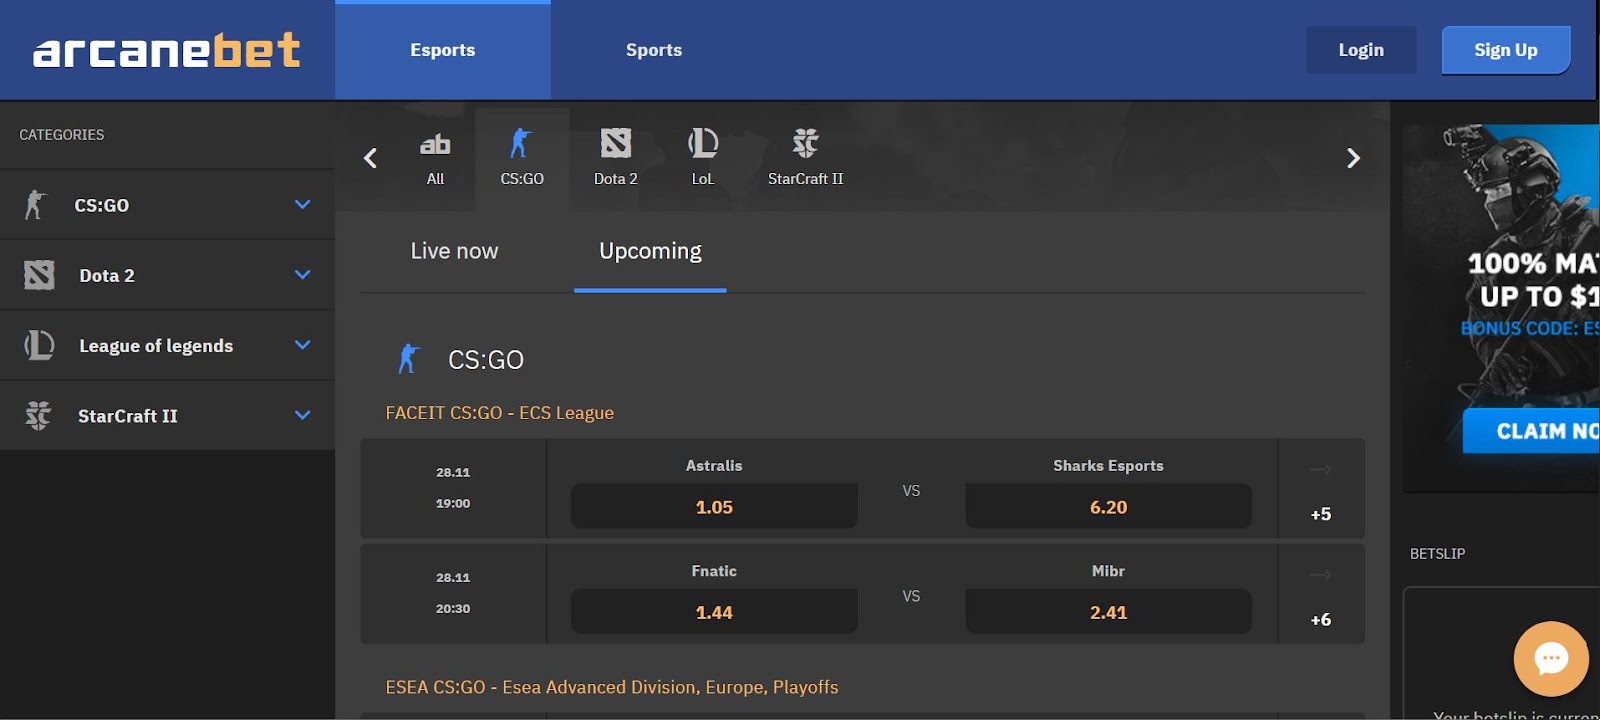Expand StarCraft II category chevron
Viewport: 1600px width, 720px height.
(x=303, y=414)
